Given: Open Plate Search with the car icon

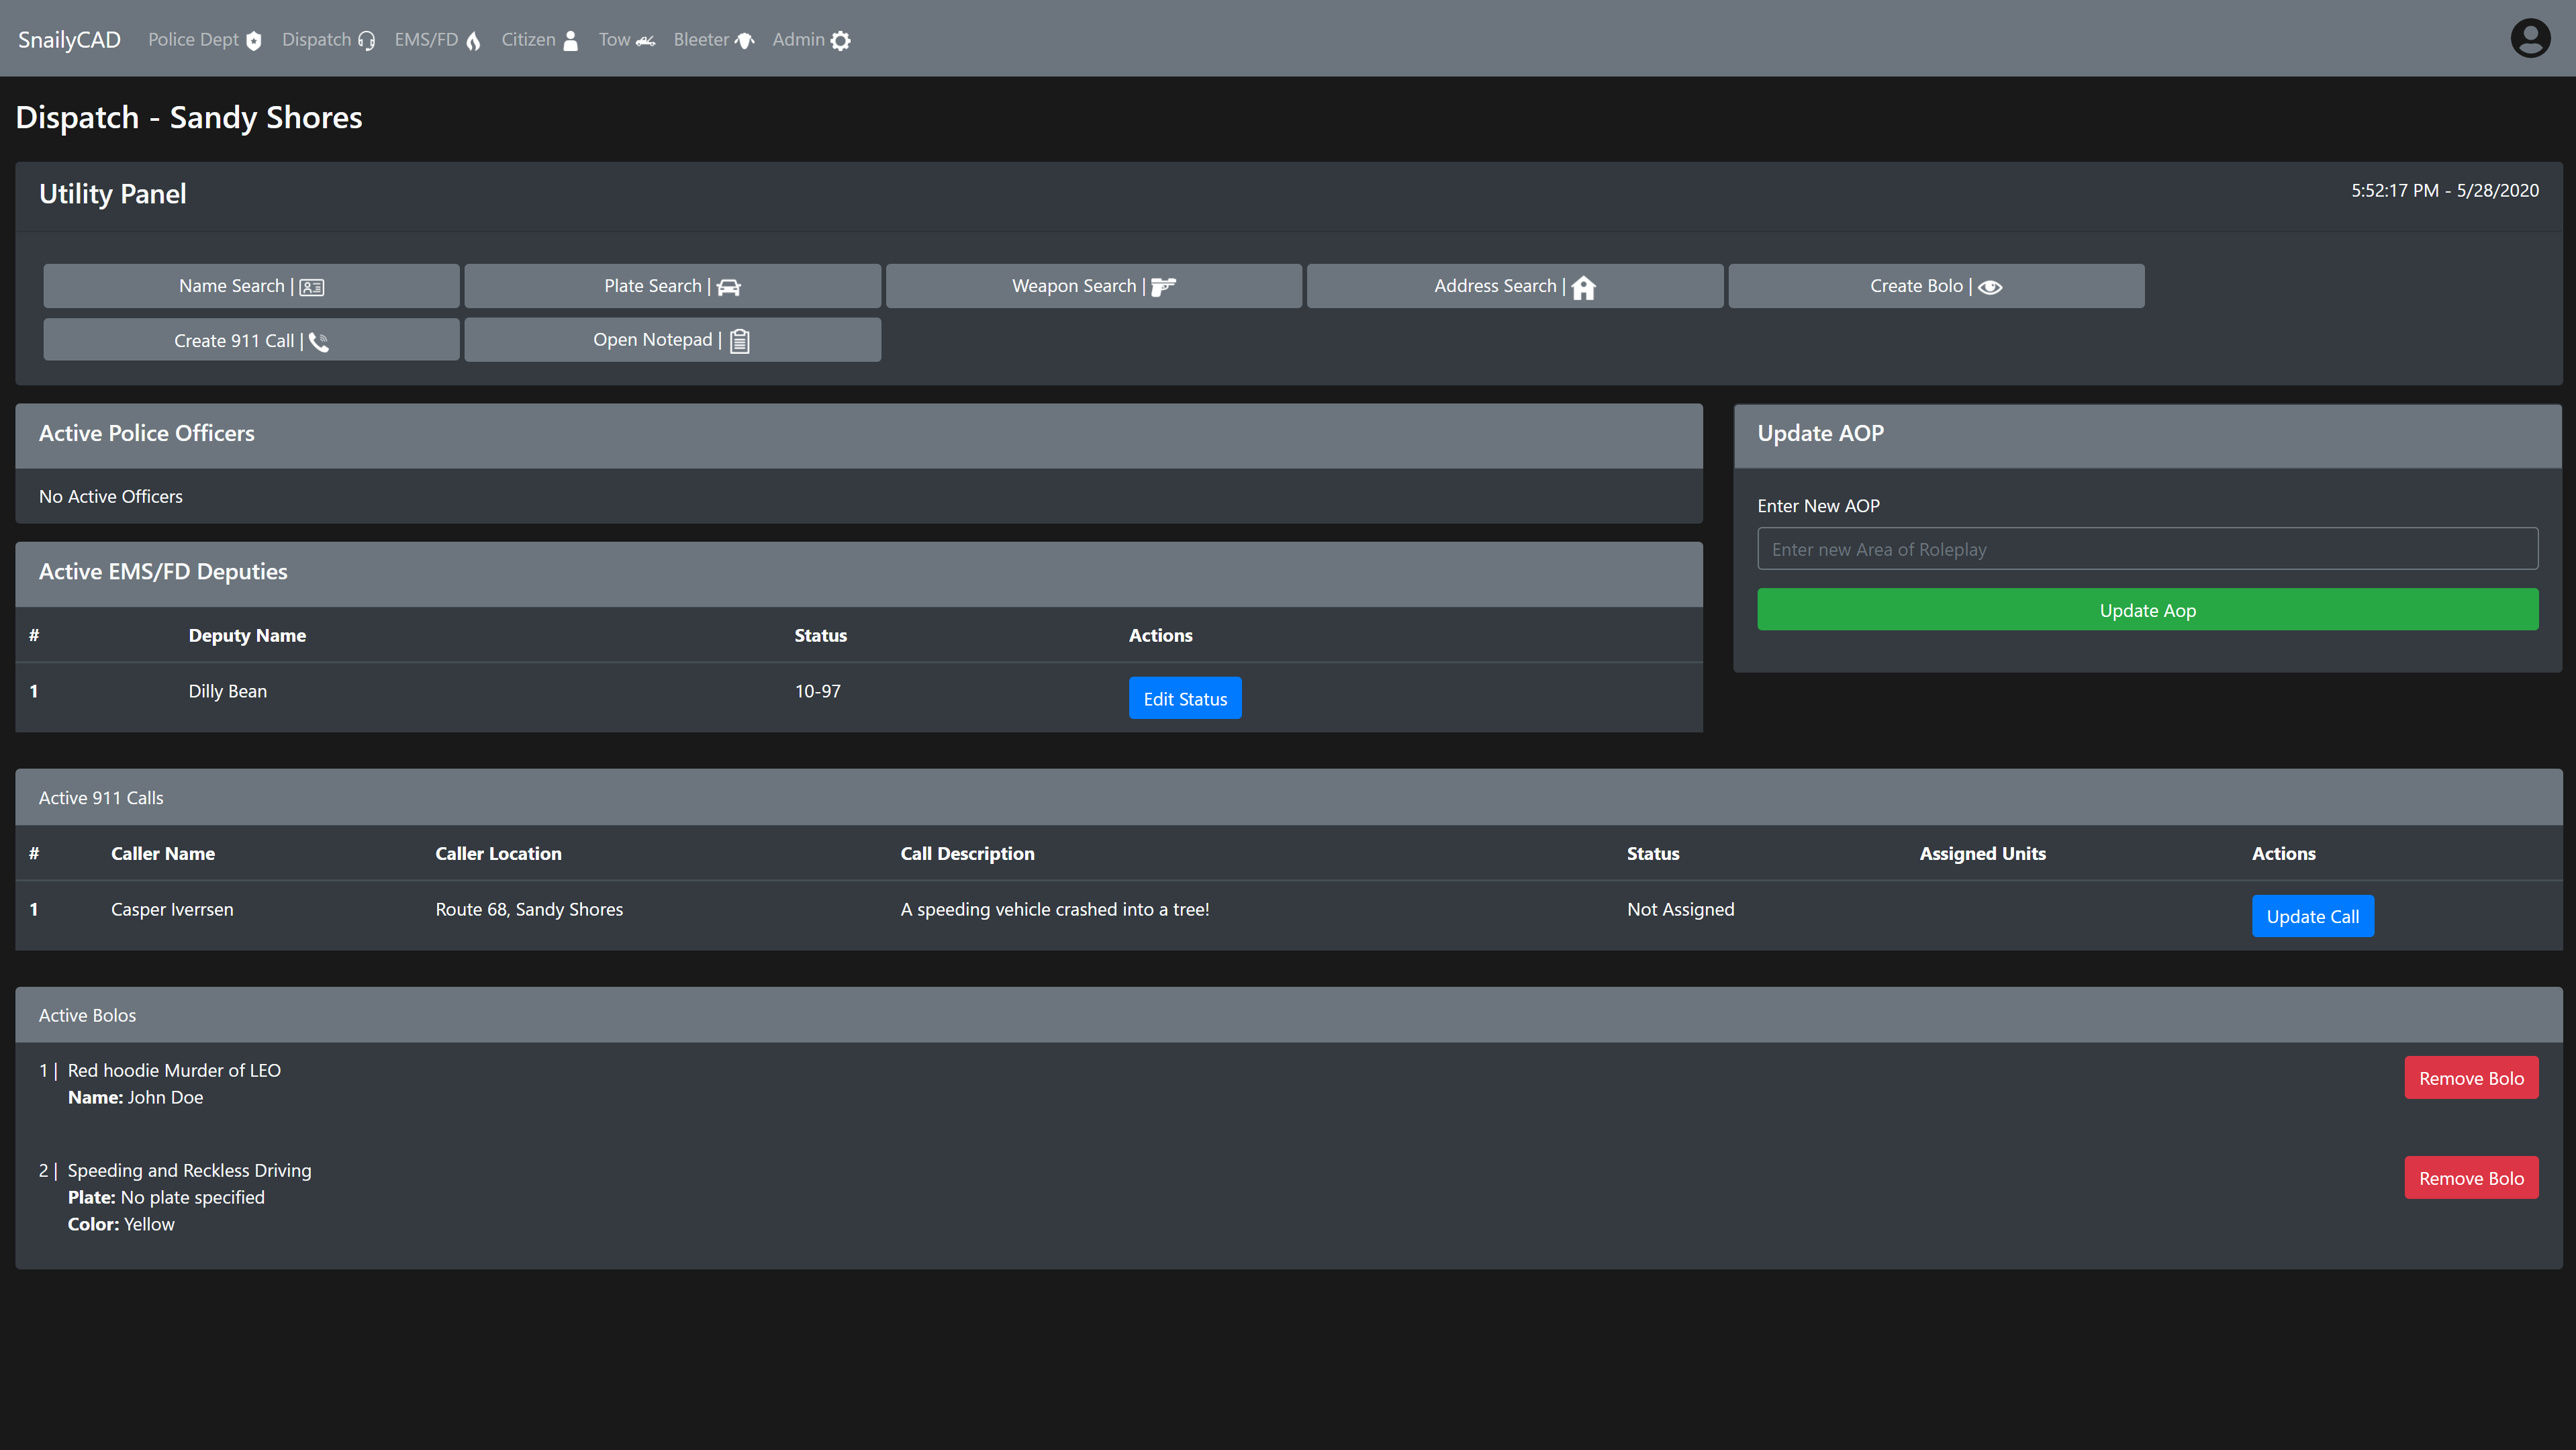Looking at the screenshot, I should 672,286.
